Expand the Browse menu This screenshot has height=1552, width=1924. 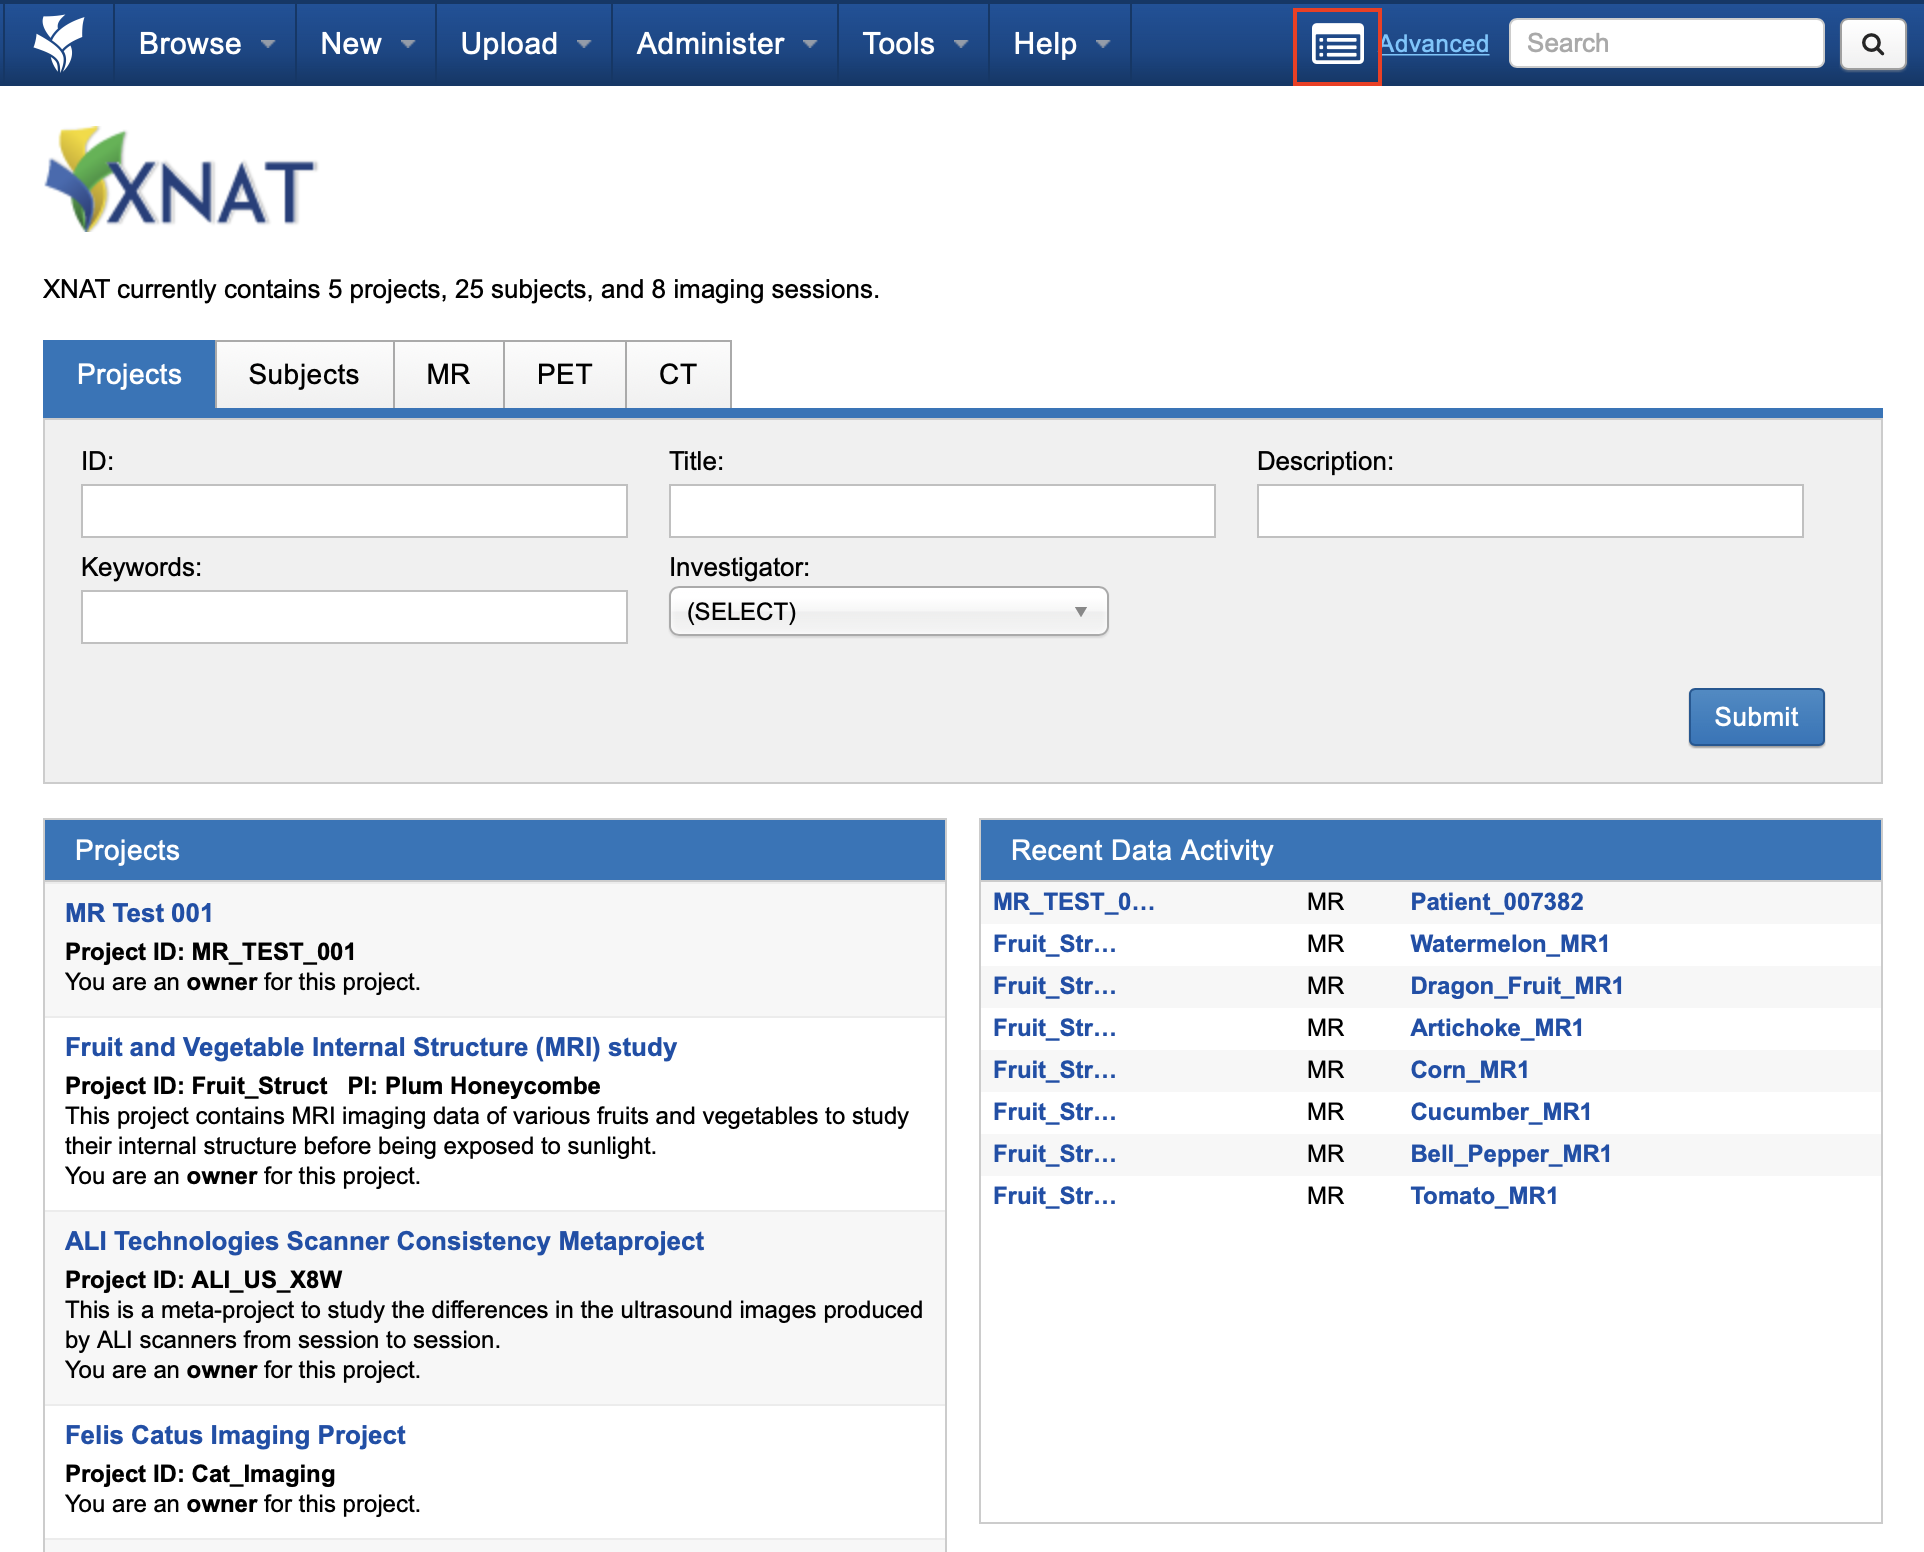(x=205, y=43)
